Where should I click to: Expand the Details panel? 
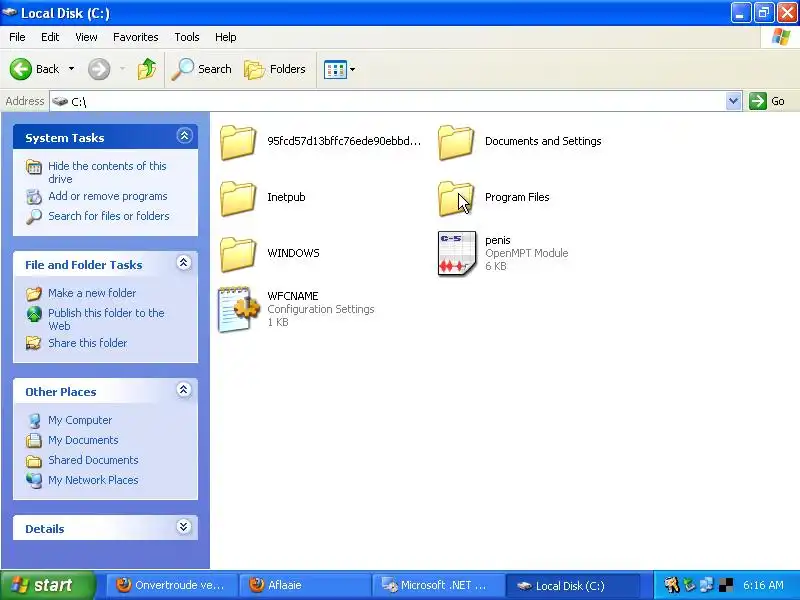(x=184, y=527)
